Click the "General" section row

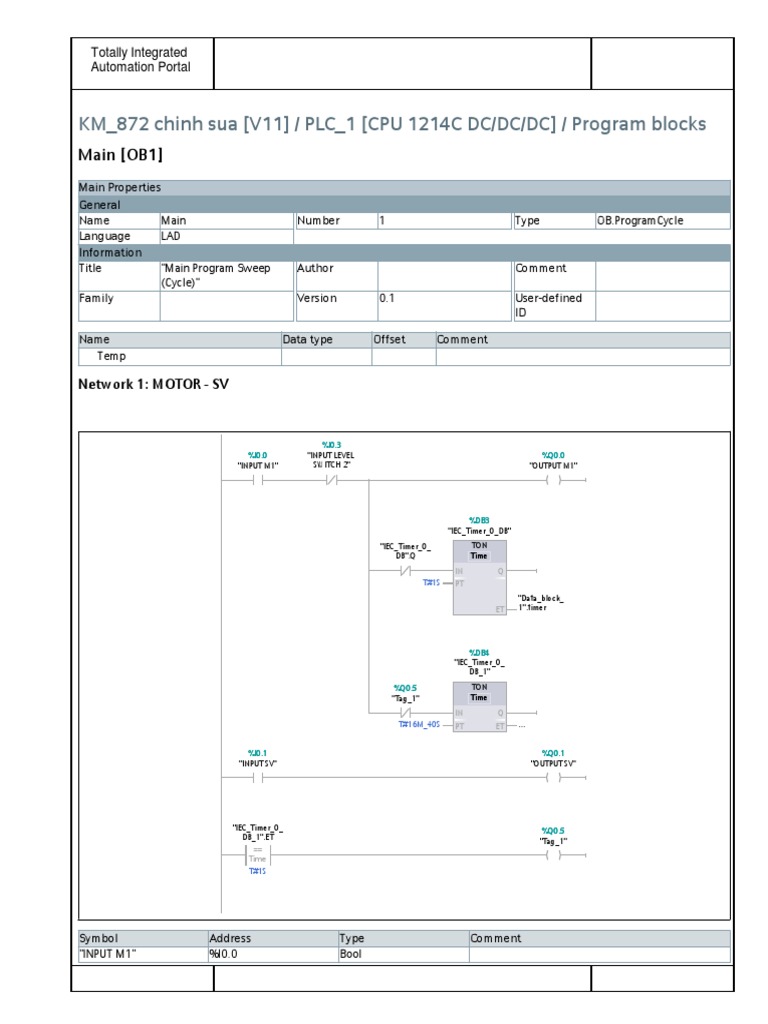(x=404, y=204)
